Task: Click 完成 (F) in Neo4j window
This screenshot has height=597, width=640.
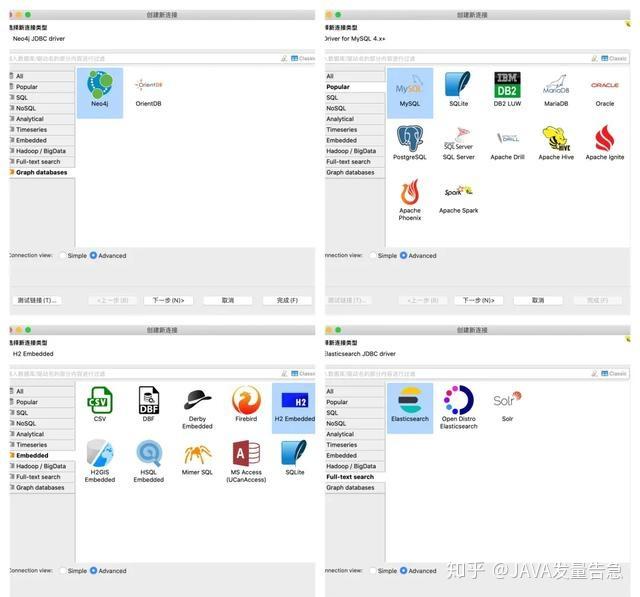Action: coord(287,300)
